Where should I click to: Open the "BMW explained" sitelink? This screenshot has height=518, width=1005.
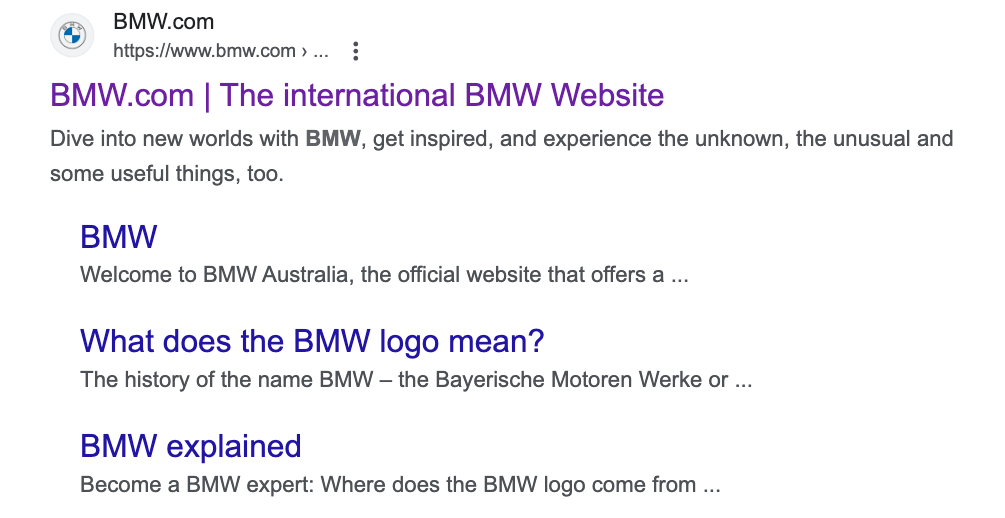tap(191, 446)
